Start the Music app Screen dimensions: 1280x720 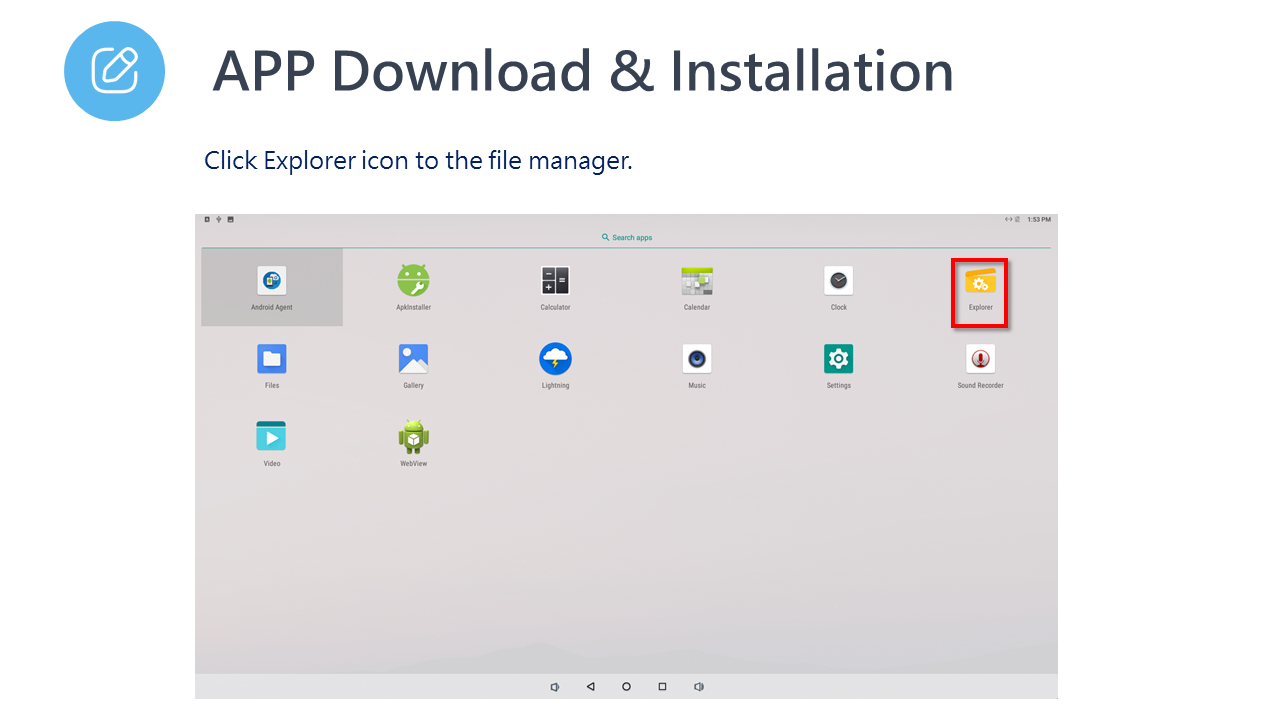pos(697,359)
